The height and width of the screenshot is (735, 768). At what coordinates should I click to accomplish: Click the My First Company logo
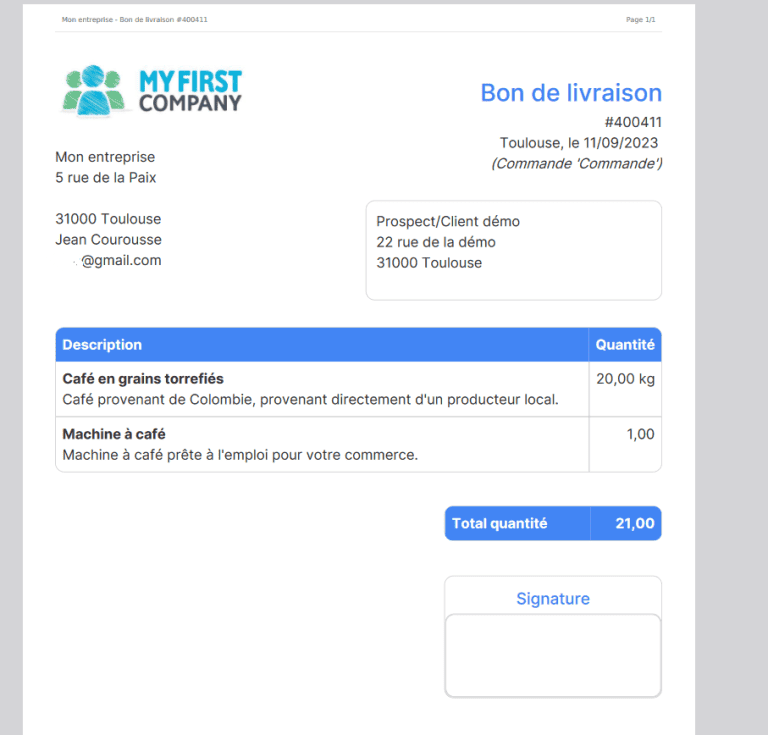coord(152,90)
